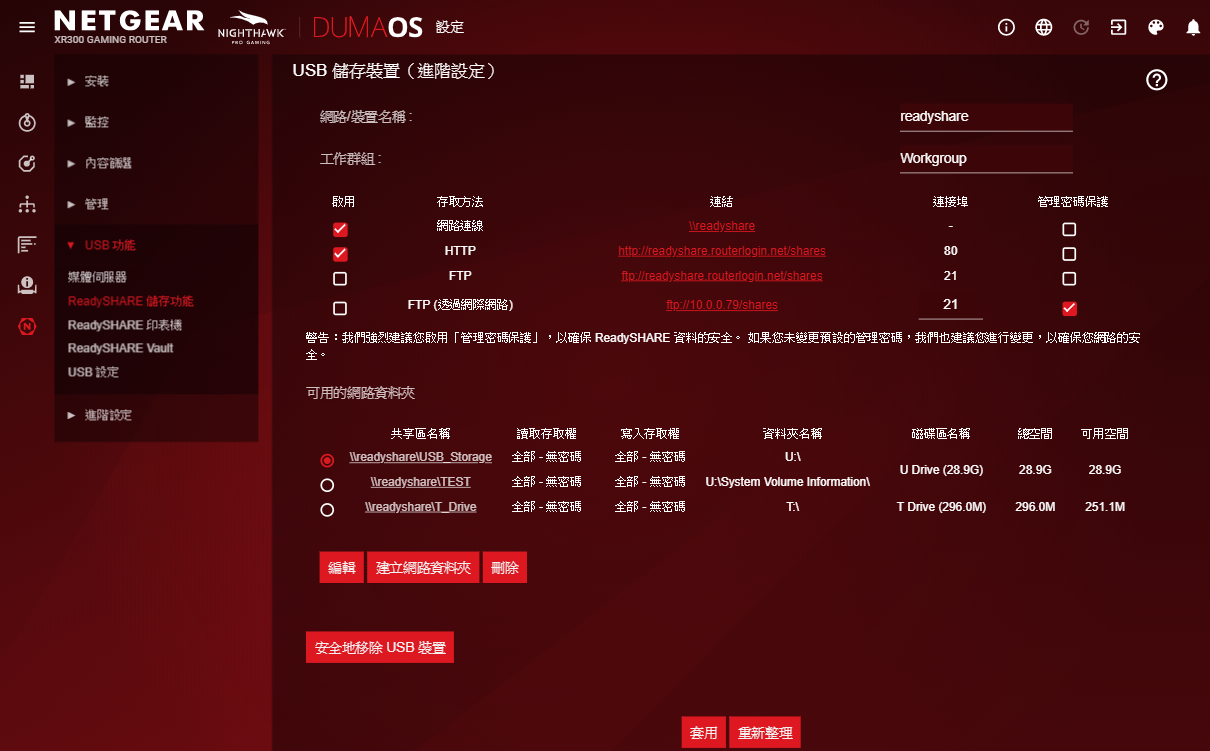Click the 251.1M free space value
The image size is (1210, 751).
pyautogui.click(x=1105, y=507)
